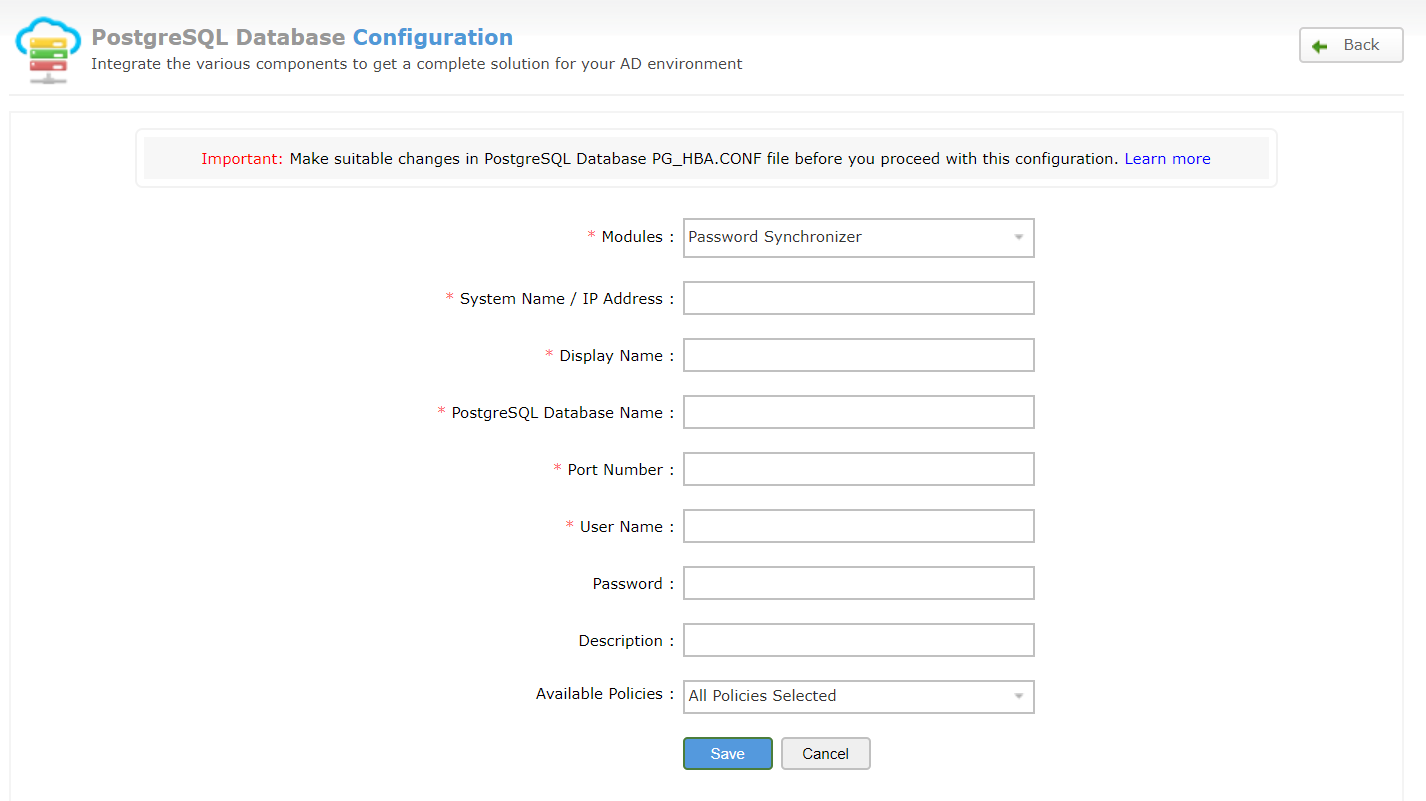Click the Password input field
The height and width of the screenshot is (801, 1426).
point(858,583)
